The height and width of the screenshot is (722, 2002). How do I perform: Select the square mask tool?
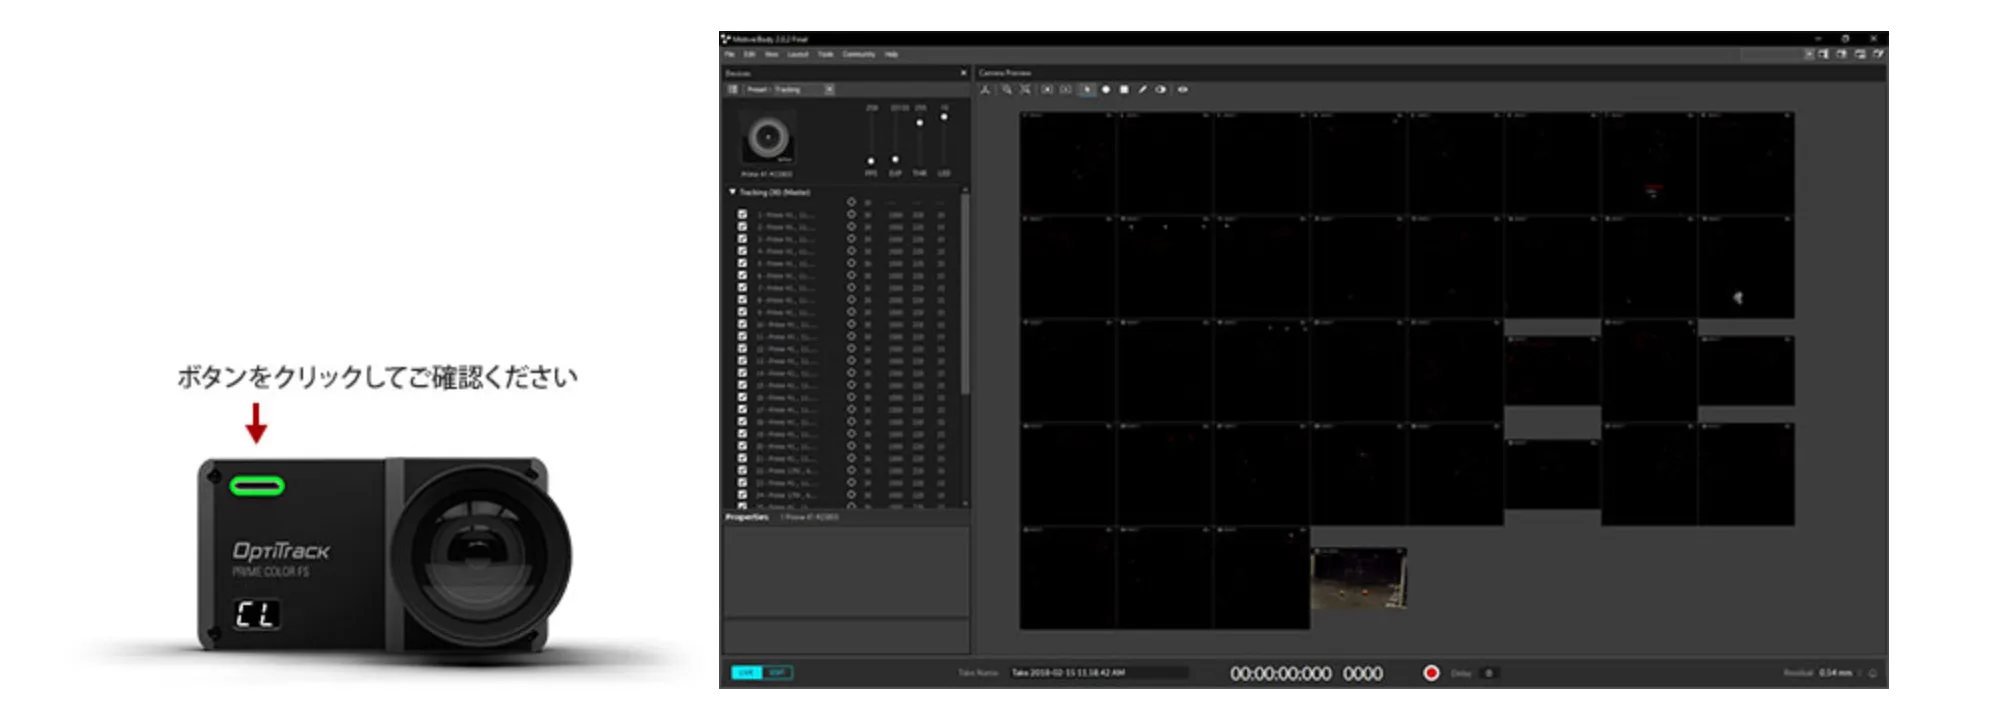click(x=1124, y=90)
